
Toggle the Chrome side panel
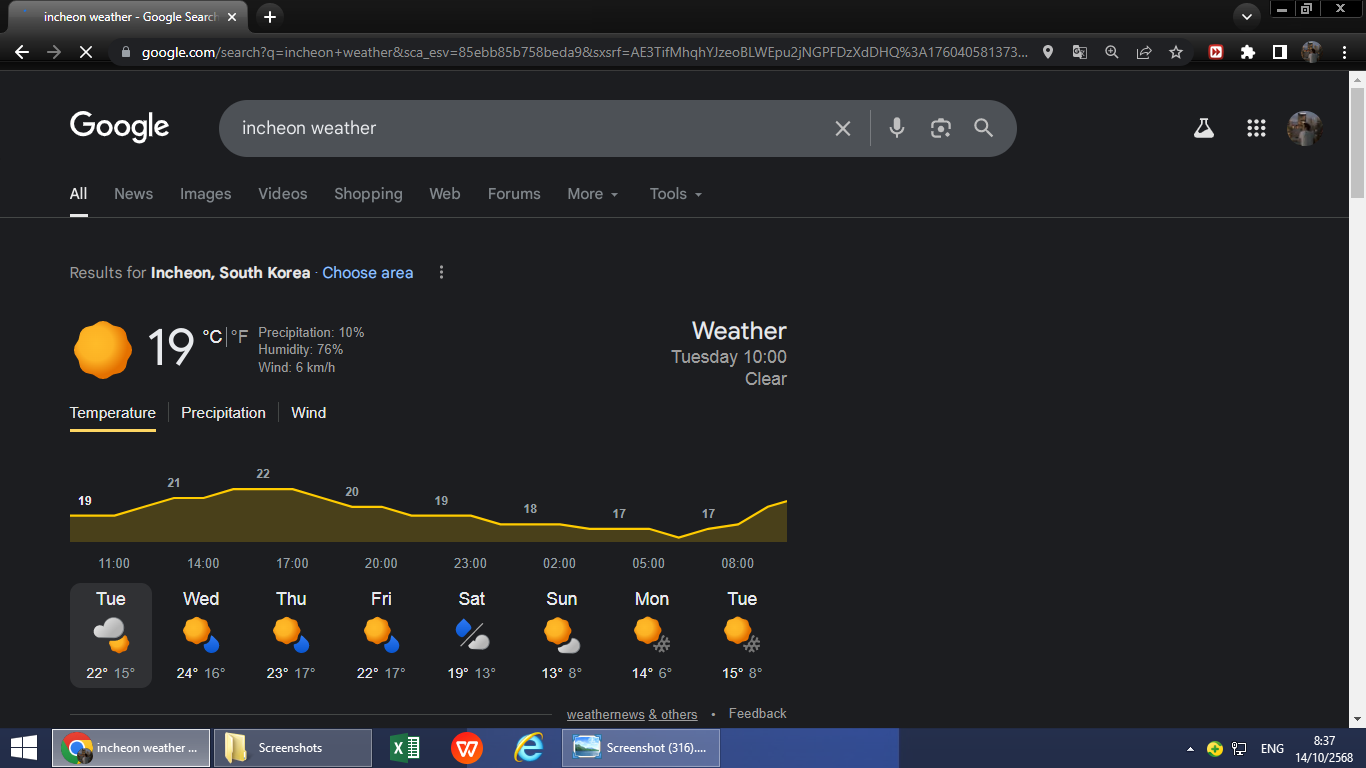pyautogui.click(x=1280, y=52)
